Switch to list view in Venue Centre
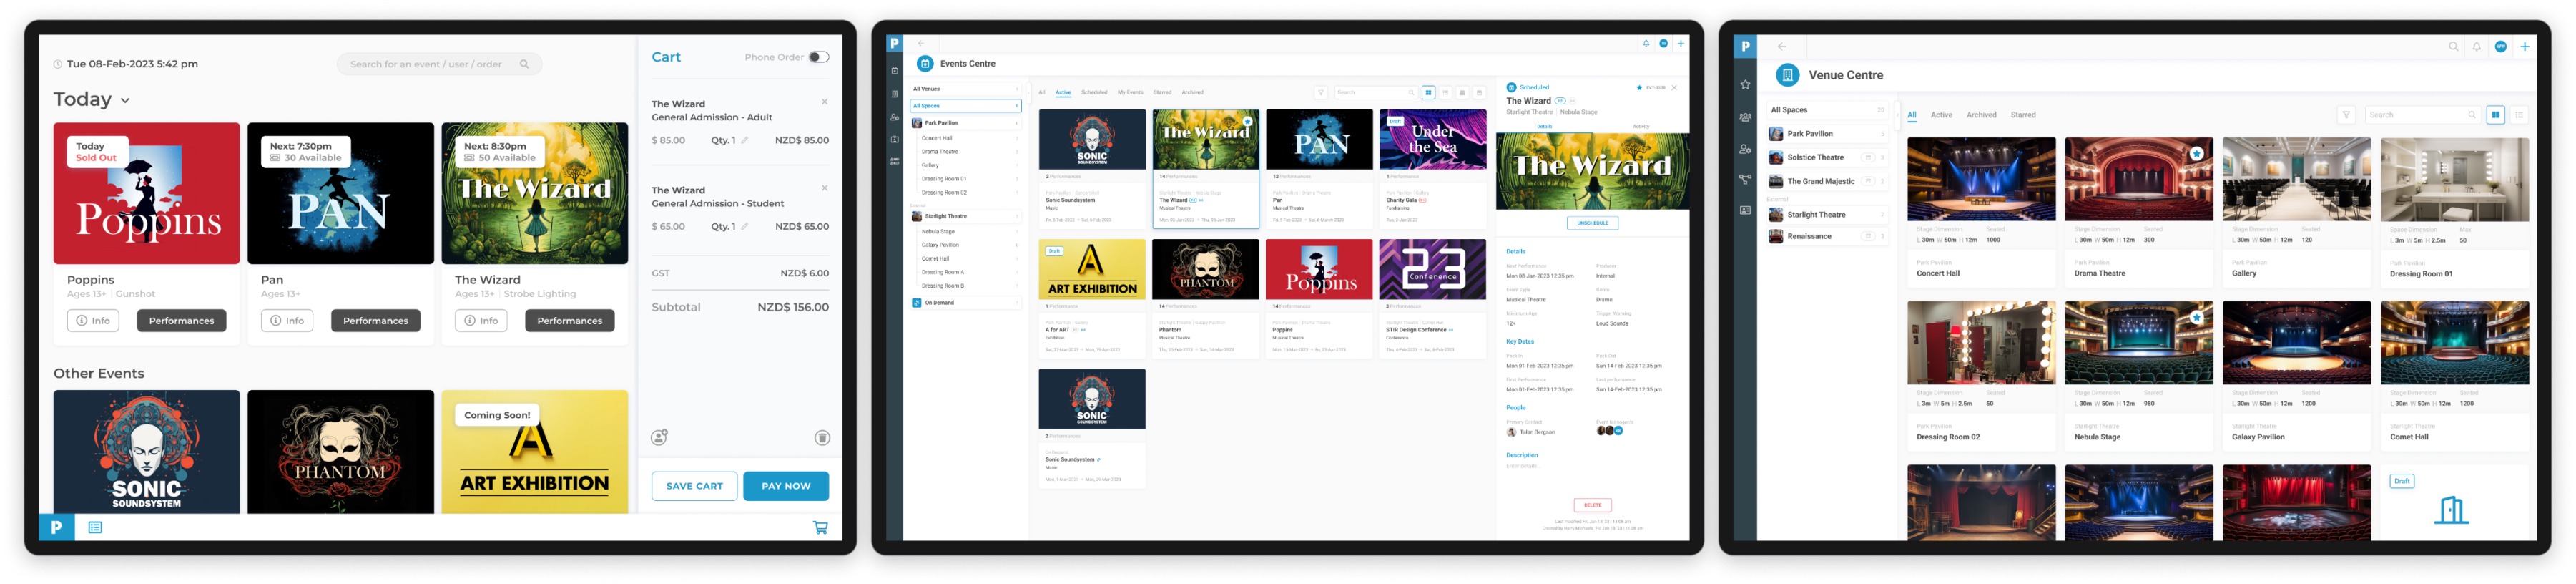This screenshot has width=2576, height=584. [2519, 115]
